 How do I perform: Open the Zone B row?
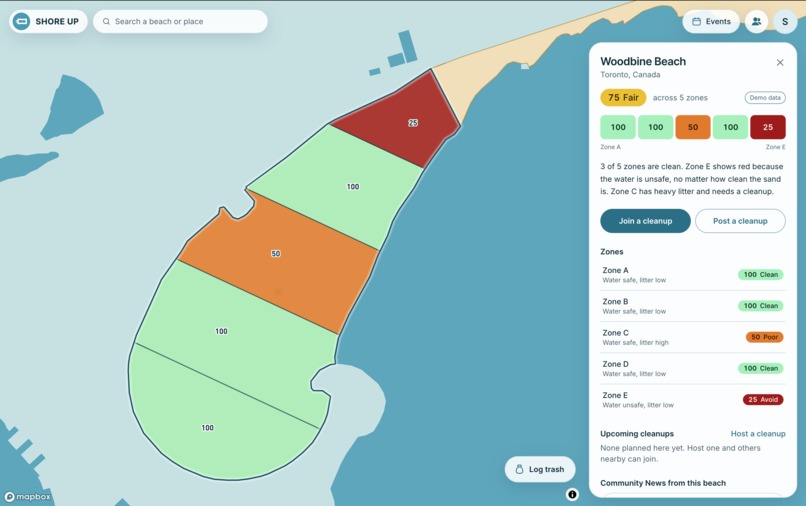tap(693, 306)
